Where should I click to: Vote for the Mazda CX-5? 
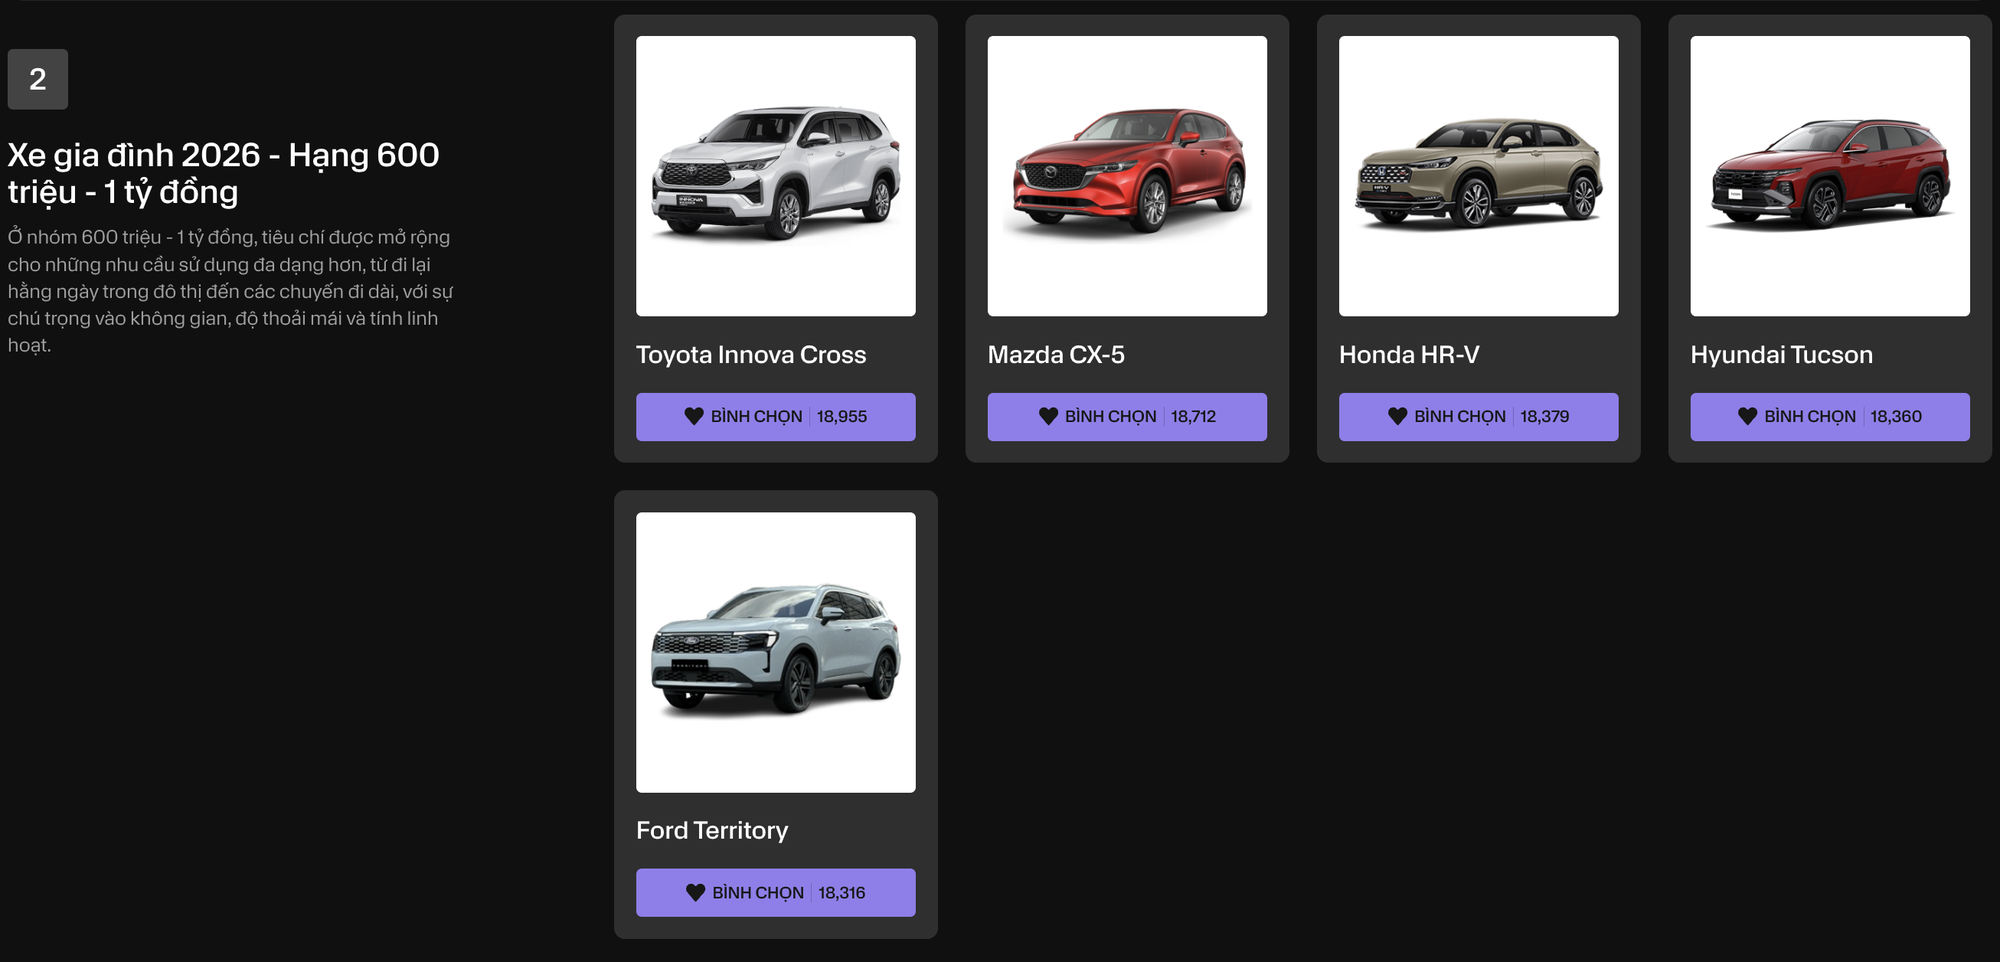(x=1127, y=416)
